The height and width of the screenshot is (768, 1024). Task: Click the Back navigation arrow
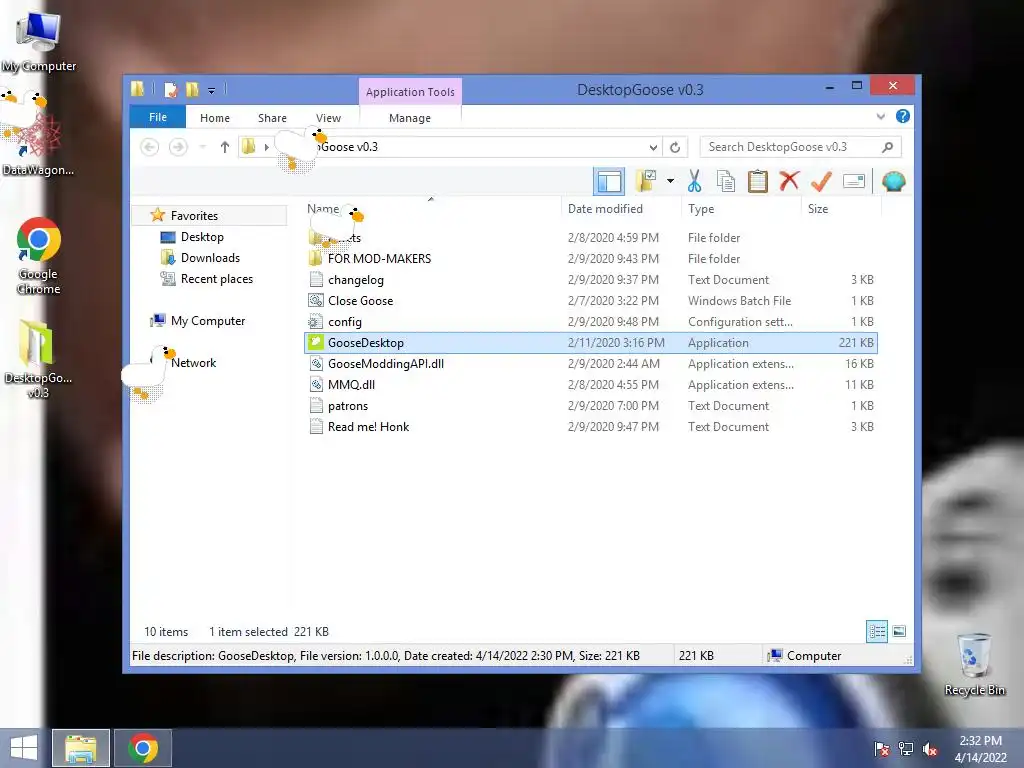tap(150, 147)
